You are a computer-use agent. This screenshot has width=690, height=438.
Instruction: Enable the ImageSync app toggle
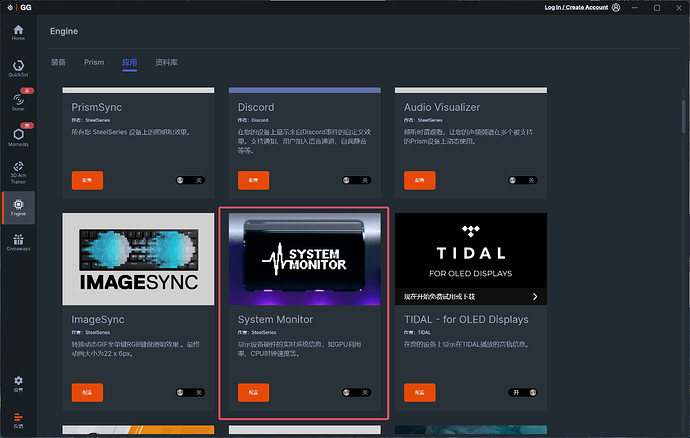click(x=189, y=393)
